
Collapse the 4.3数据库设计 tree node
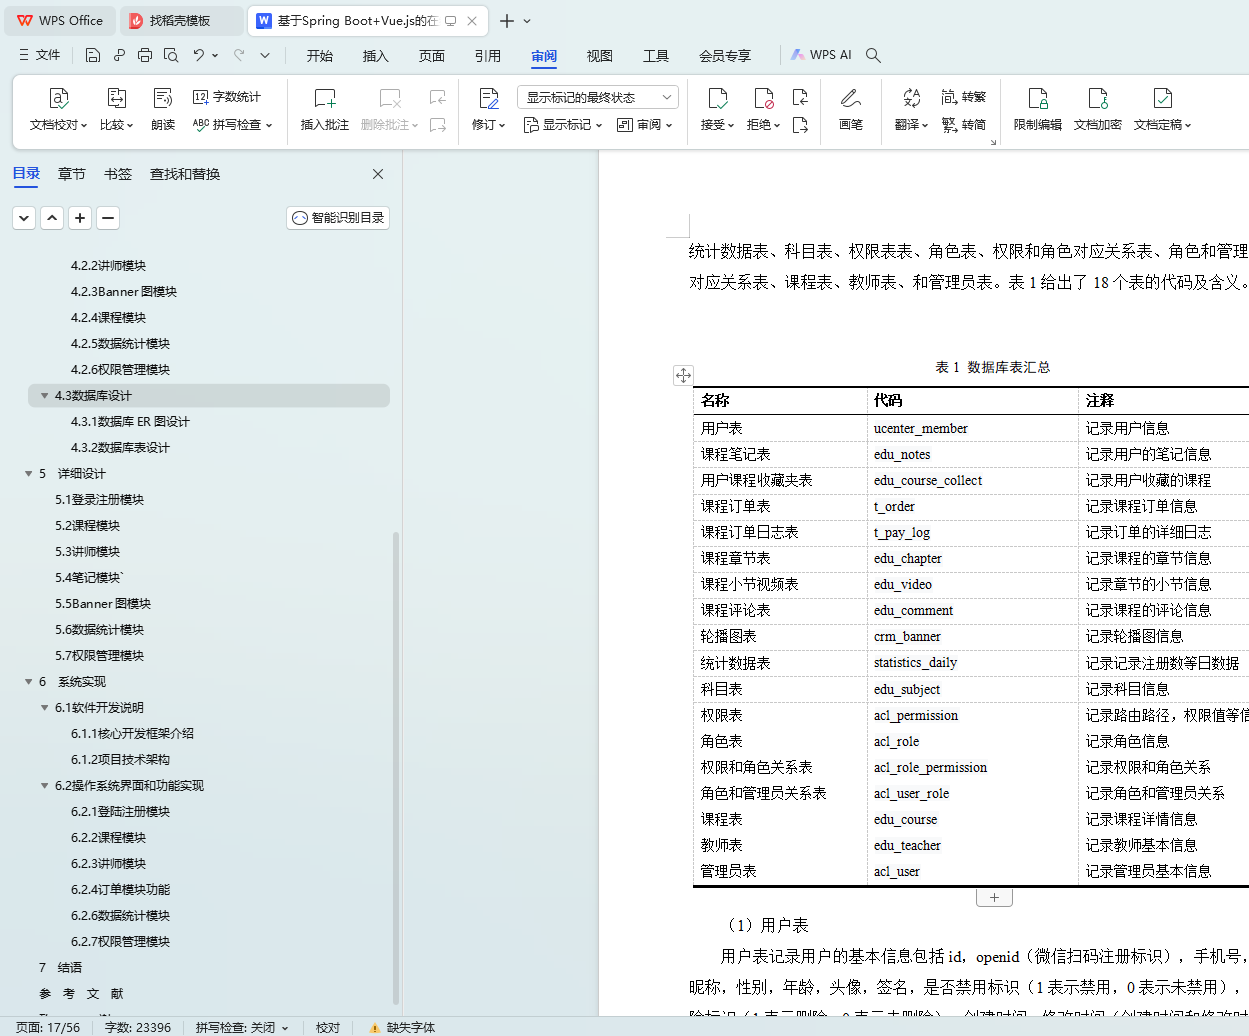coord(44,396)
